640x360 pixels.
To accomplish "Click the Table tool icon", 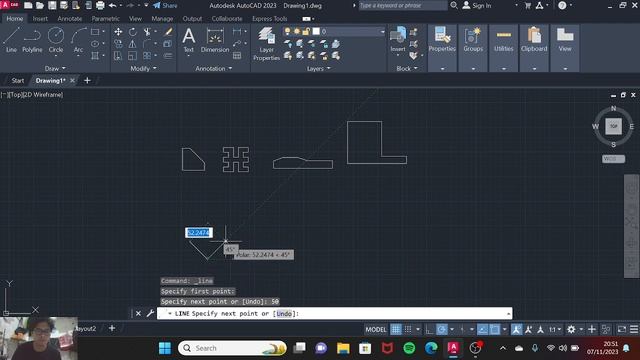I will (x=237, y=56).
